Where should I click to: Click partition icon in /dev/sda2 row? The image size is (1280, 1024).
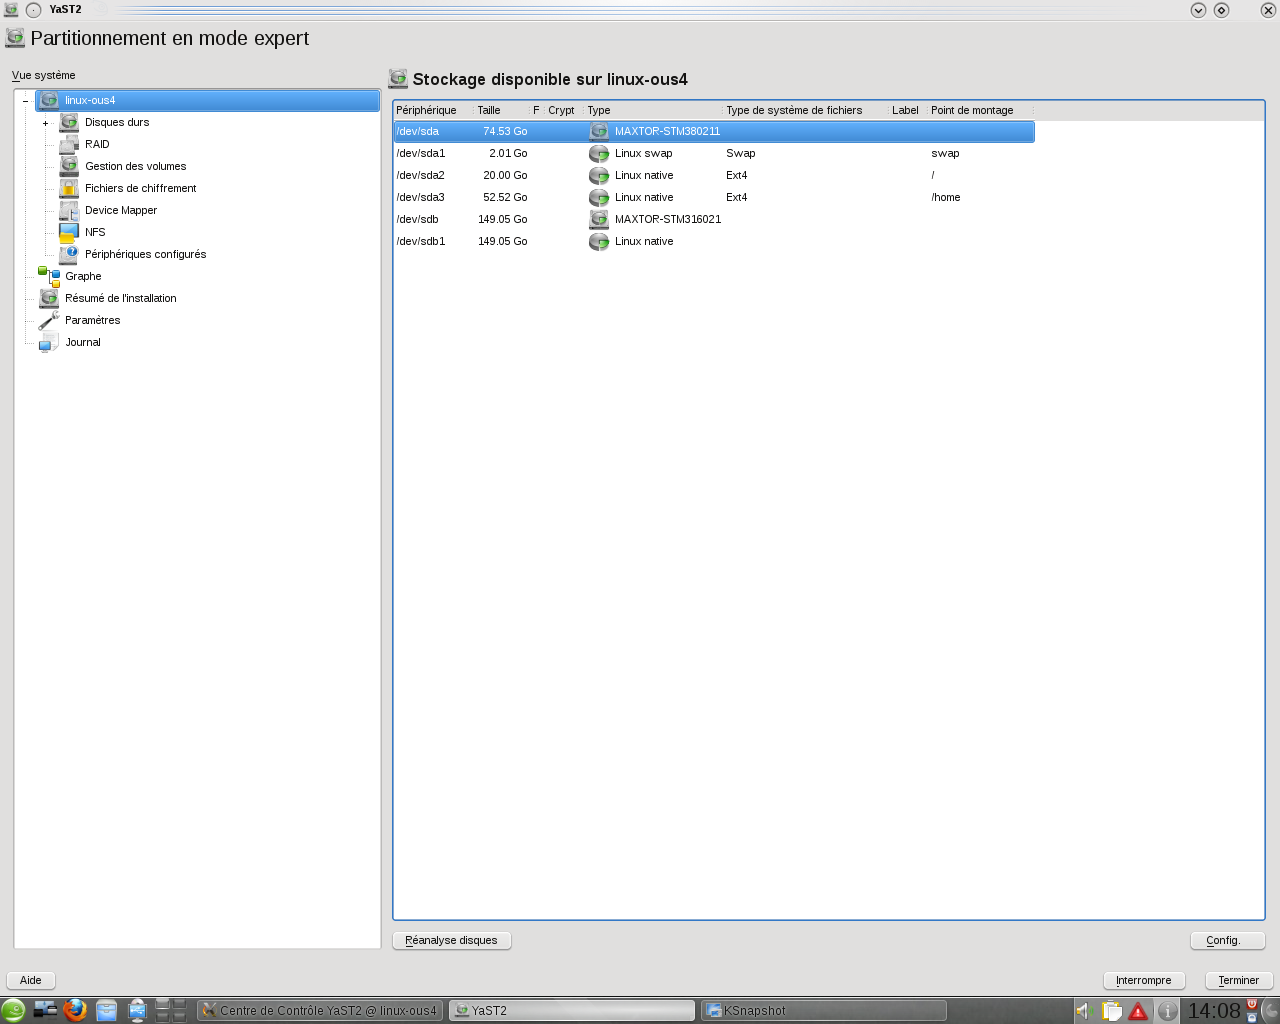pyautogui.click(x=599, y=175)
